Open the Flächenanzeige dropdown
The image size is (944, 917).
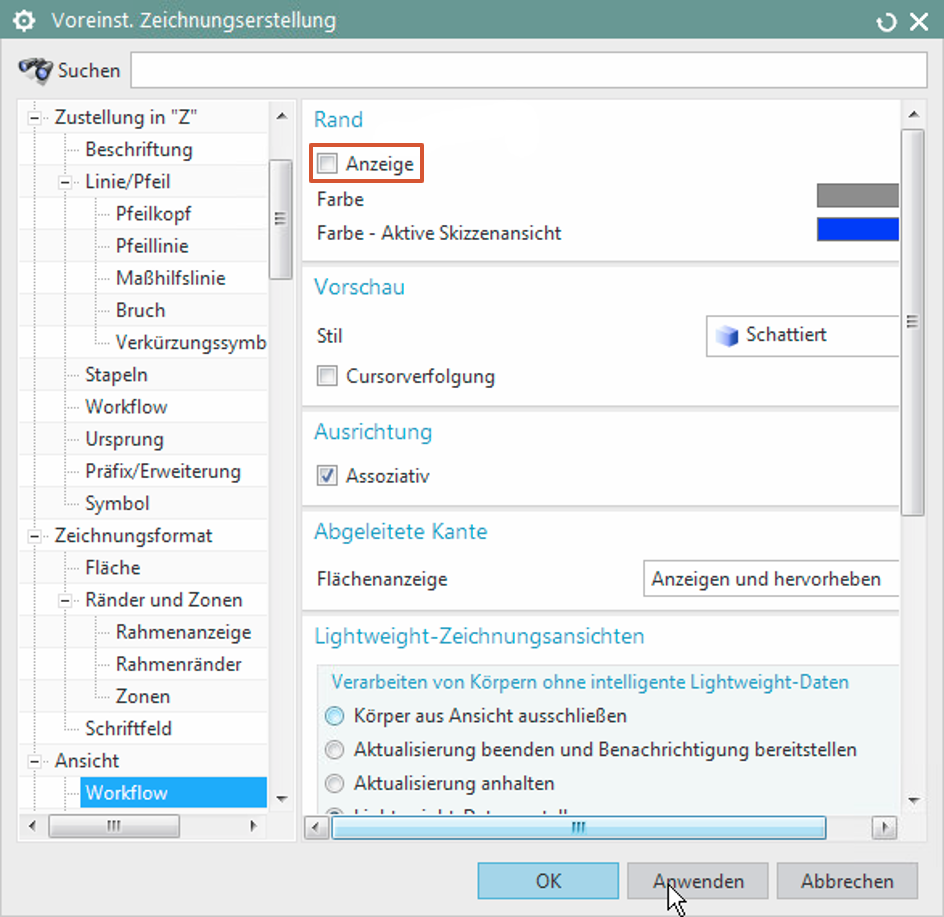(x=770, y=579)
